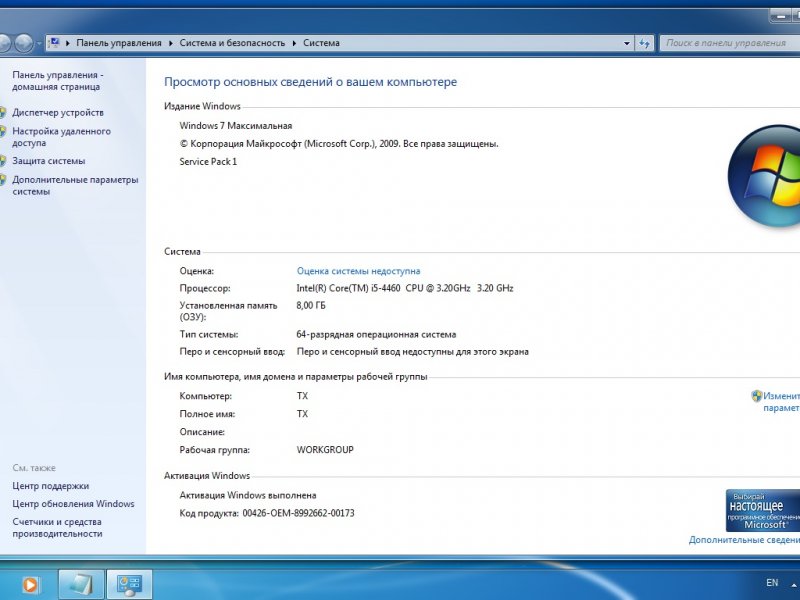Open the address bar history dropdown arrow
The height and width of the screenshot is (600, 800).
coord(627,43)
